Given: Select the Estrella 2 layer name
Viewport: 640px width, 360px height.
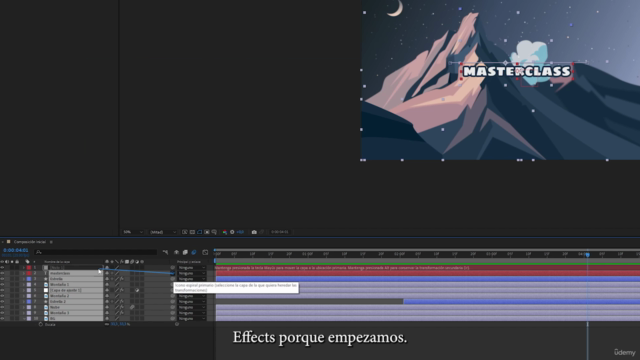Looking at the screenshot, I should tap(58, 301).
